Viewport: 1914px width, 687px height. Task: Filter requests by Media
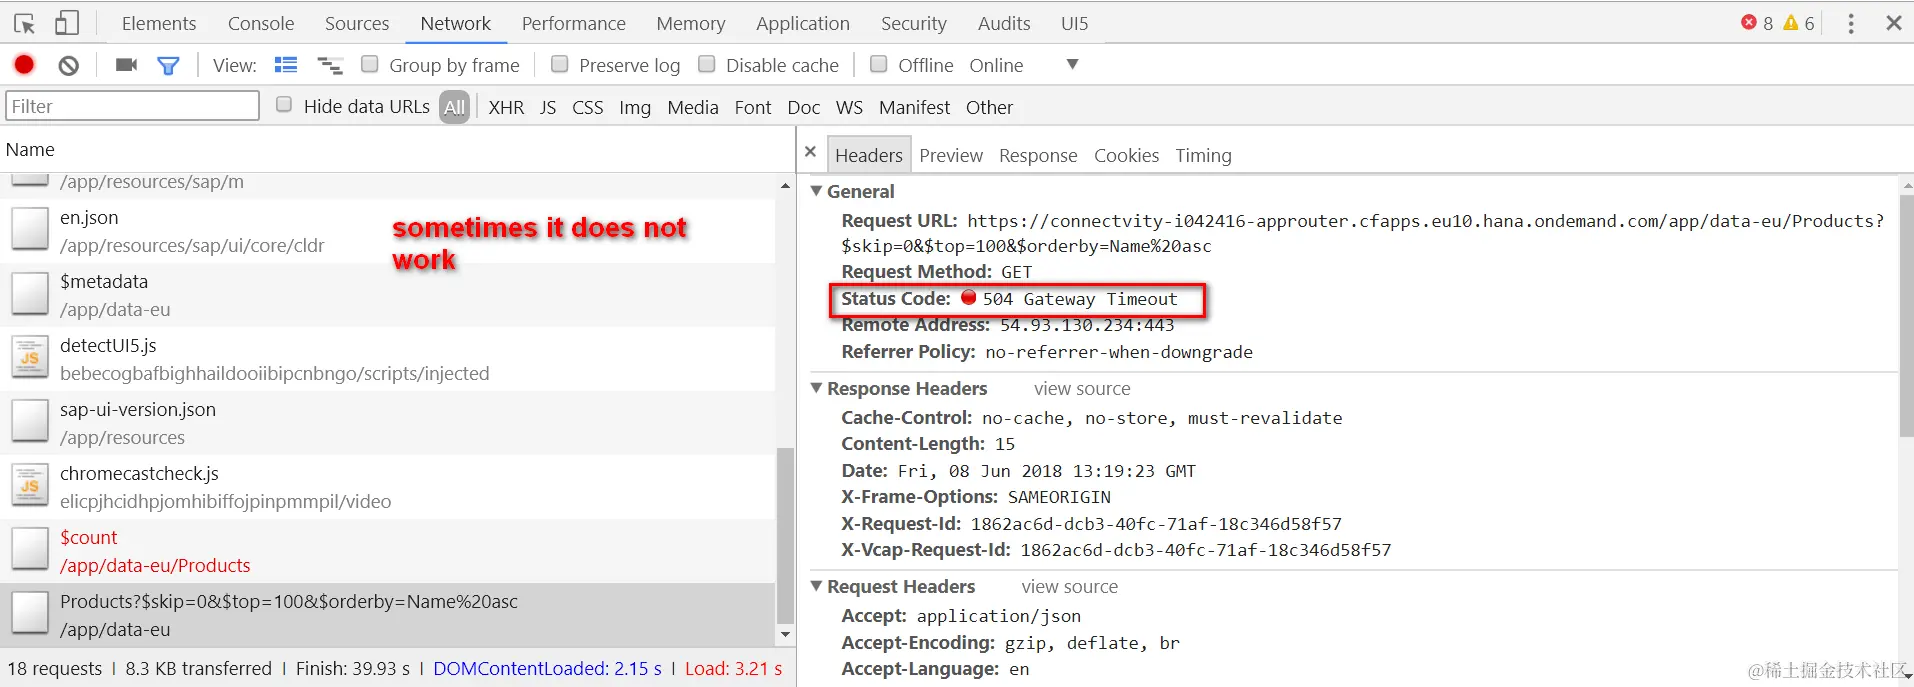693,107
